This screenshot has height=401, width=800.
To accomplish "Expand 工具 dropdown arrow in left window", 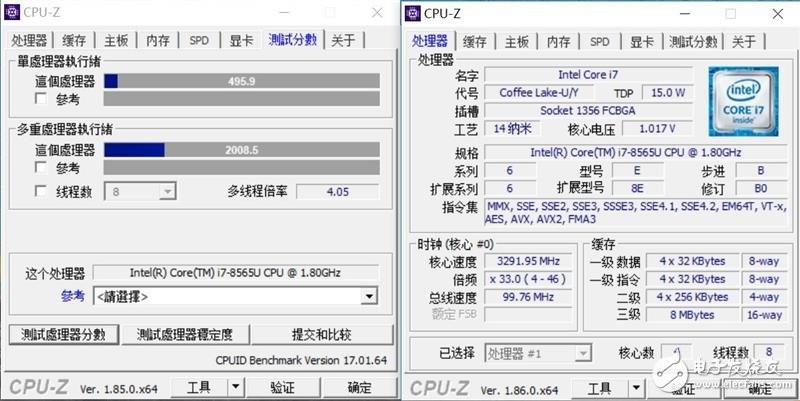I will click(x=235, y=387).
